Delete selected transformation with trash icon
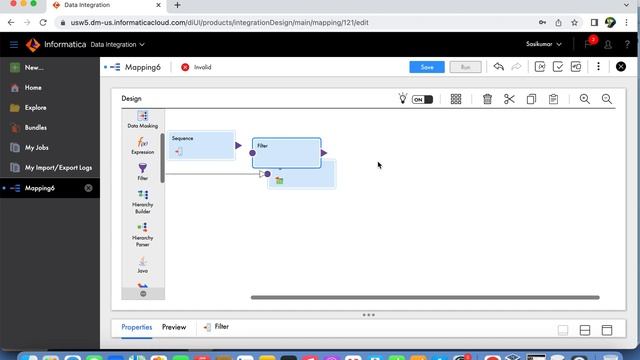This screenshot has height=360, width=640. (x=487, y=99)
